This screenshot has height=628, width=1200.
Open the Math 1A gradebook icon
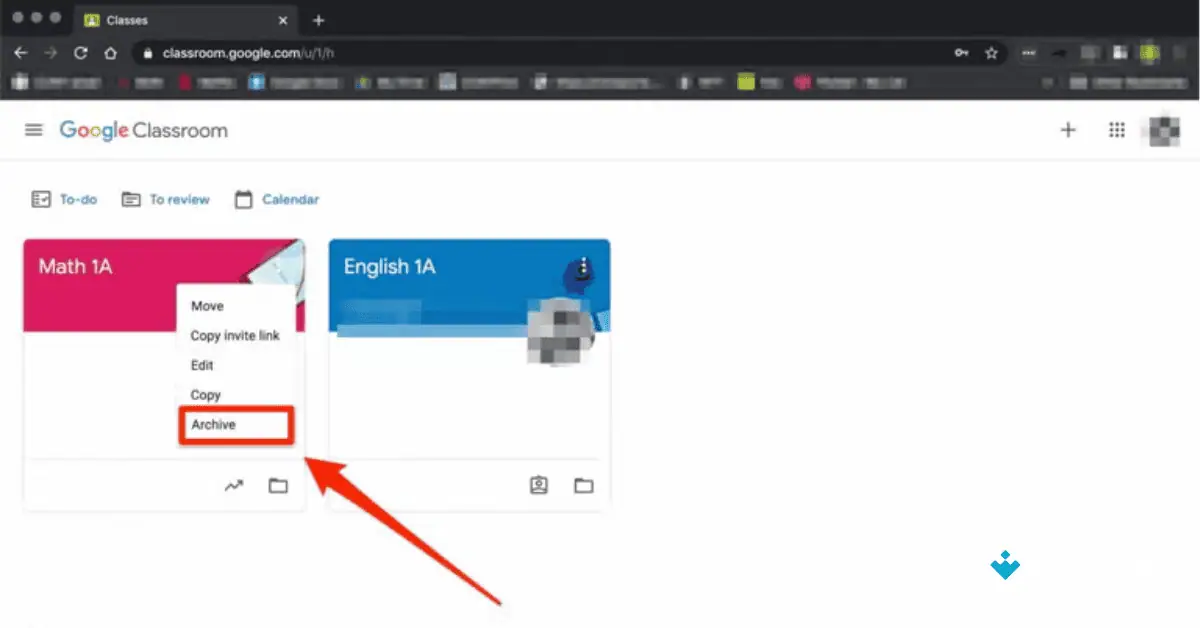(233, 486)
